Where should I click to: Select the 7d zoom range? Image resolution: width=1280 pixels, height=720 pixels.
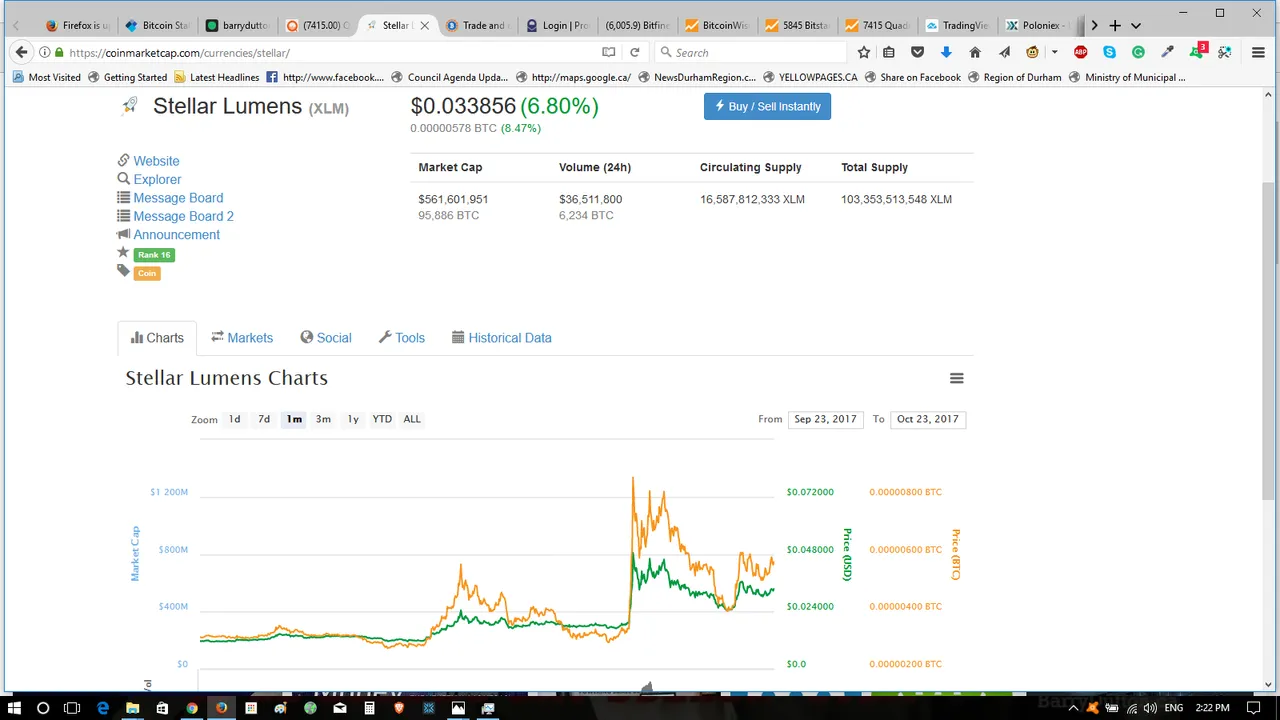click(264, 419)
